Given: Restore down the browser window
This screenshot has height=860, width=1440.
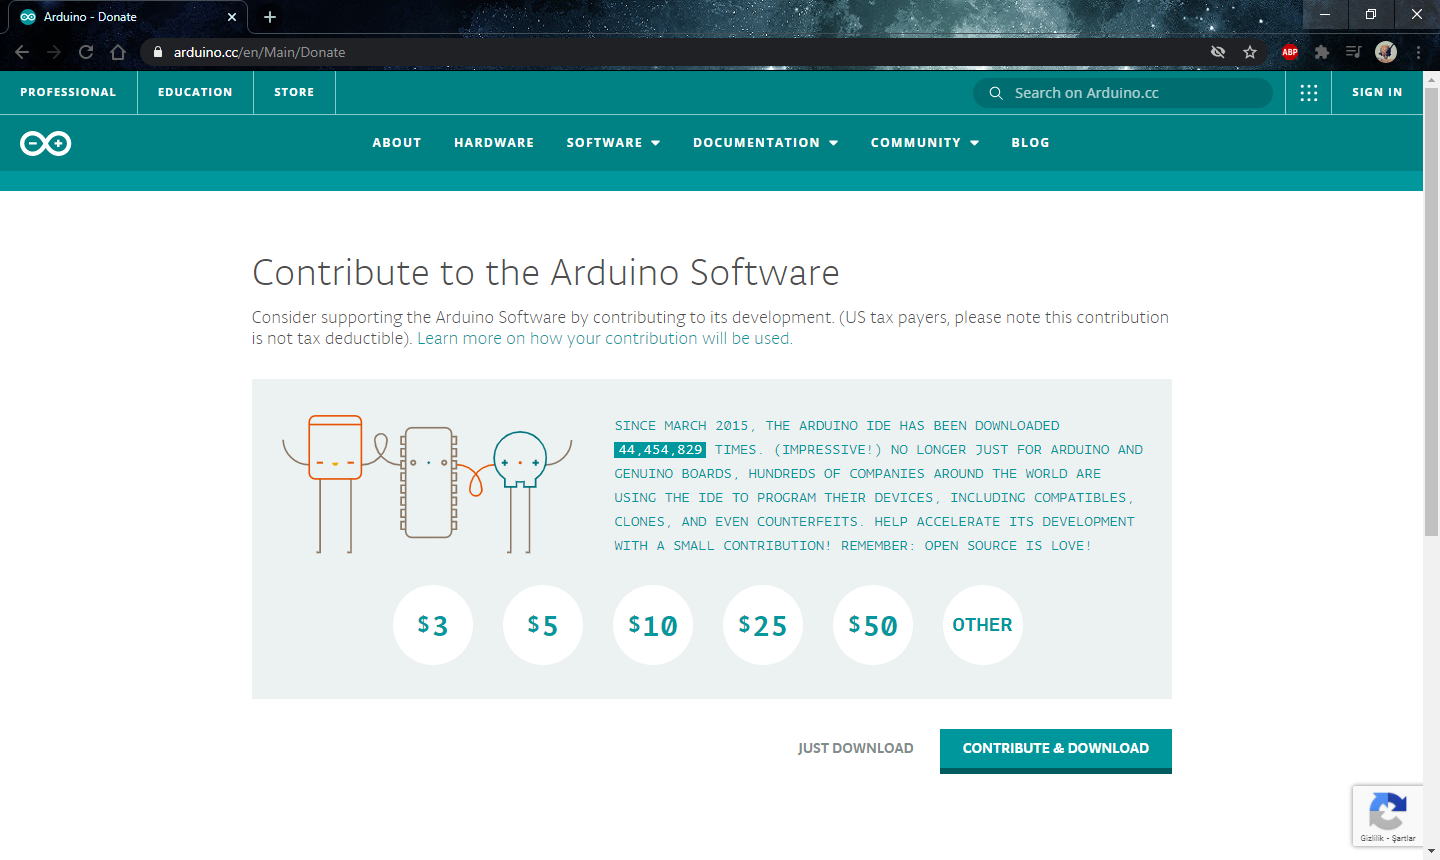Looking at the screenshot, I should [1371, 14].
